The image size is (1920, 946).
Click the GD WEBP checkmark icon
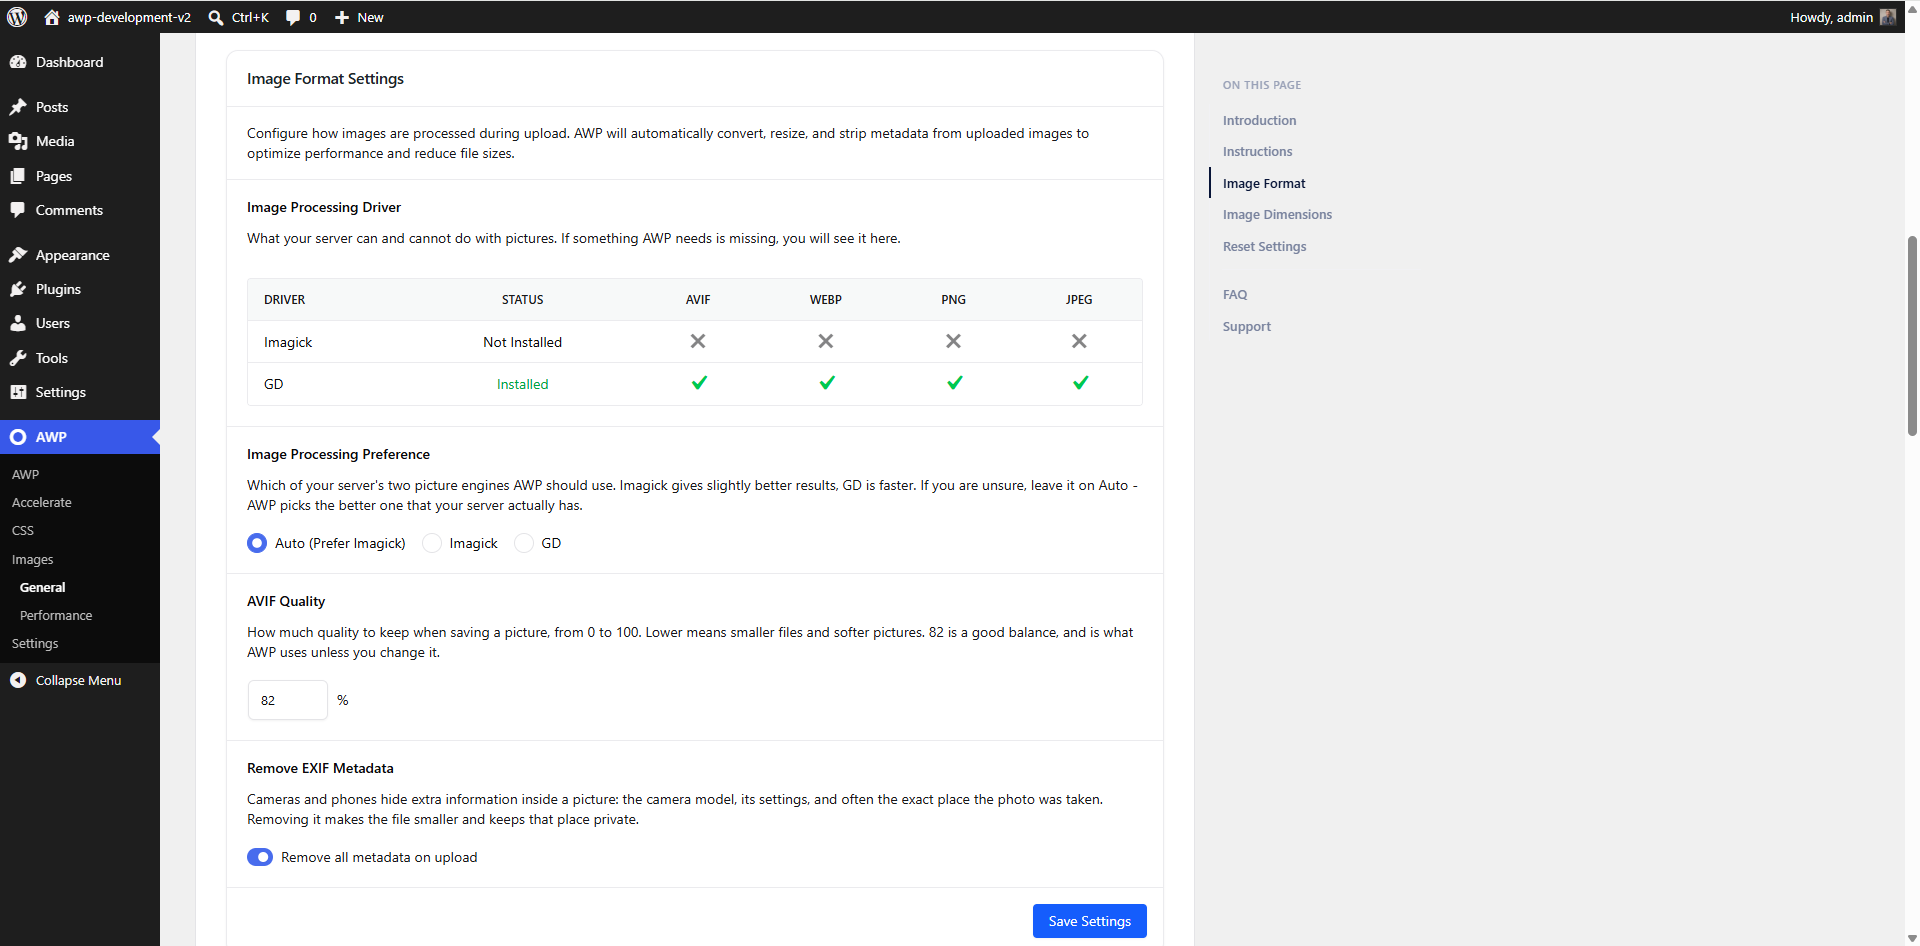(827, 383)
